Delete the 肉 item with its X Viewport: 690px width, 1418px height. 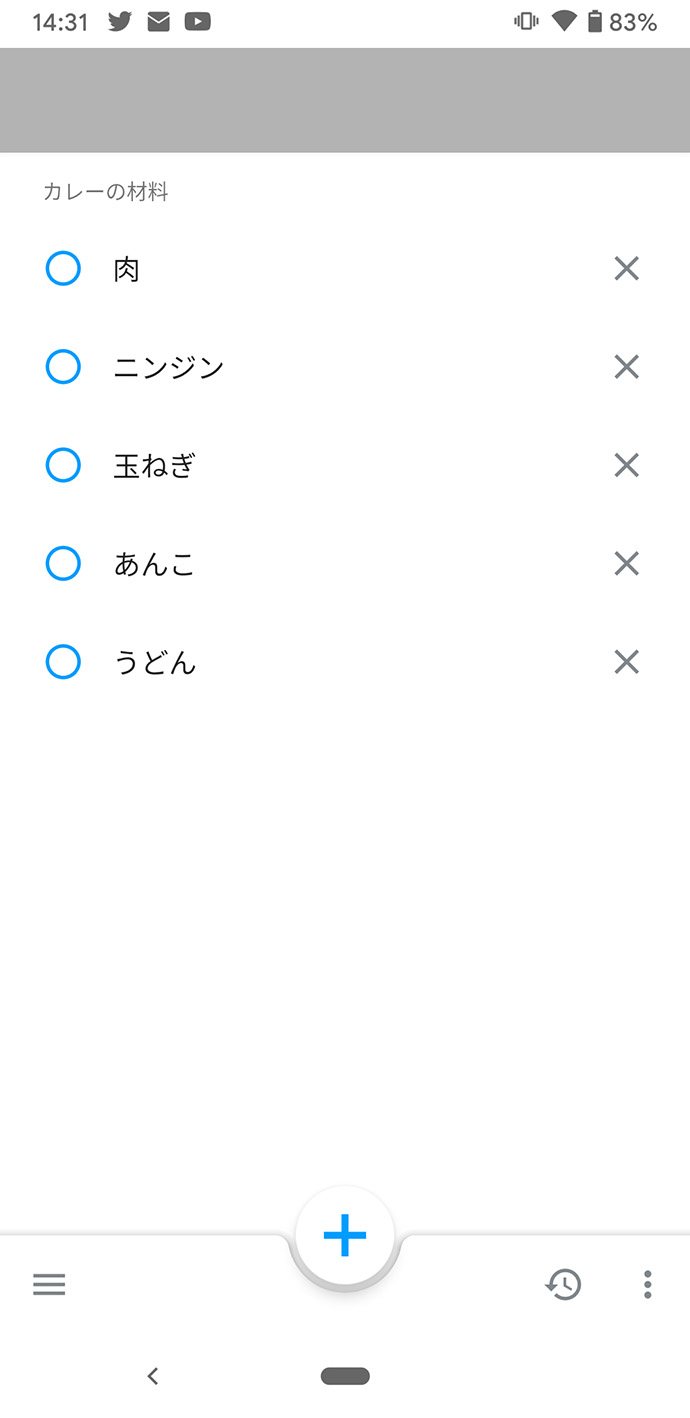[x=626, y=269]
